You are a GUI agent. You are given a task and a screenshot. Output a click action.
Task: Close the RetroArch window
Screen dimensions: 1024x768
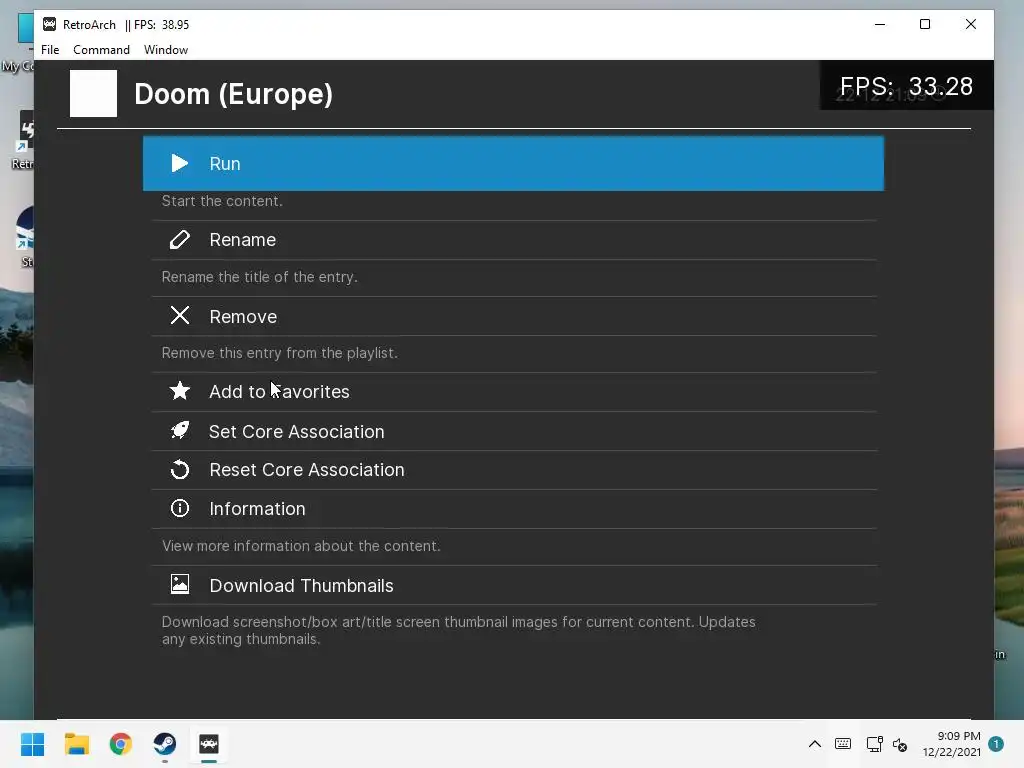971,24
